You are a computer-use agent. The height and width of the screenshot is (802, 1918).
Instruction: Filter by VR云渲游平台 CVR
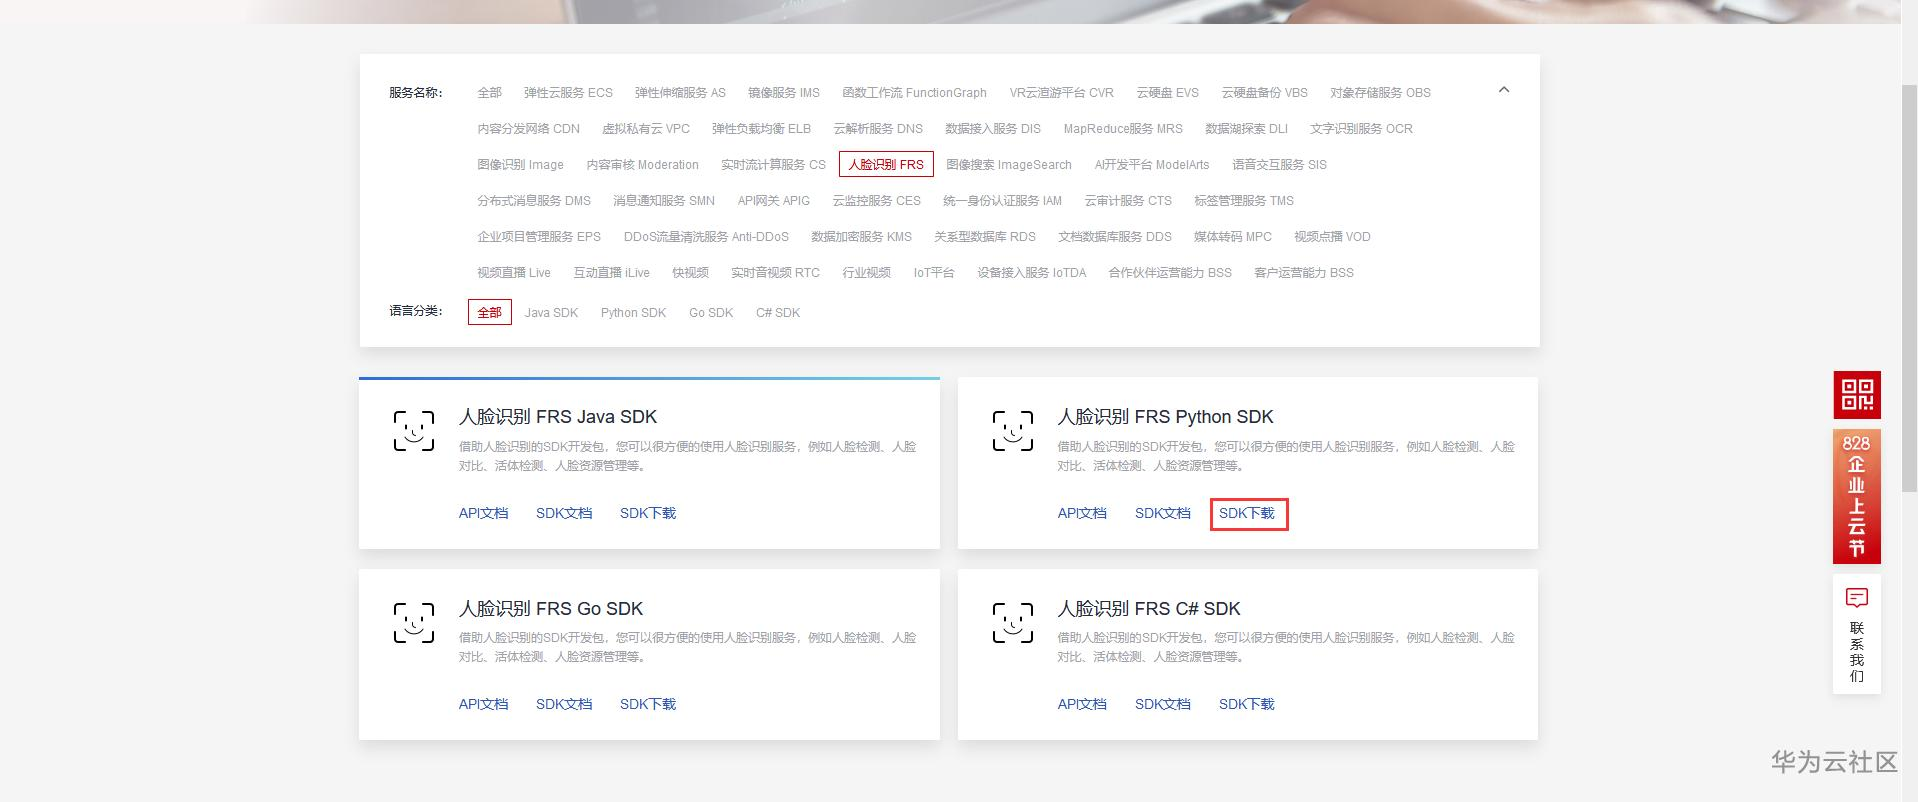click(1061, 93)
